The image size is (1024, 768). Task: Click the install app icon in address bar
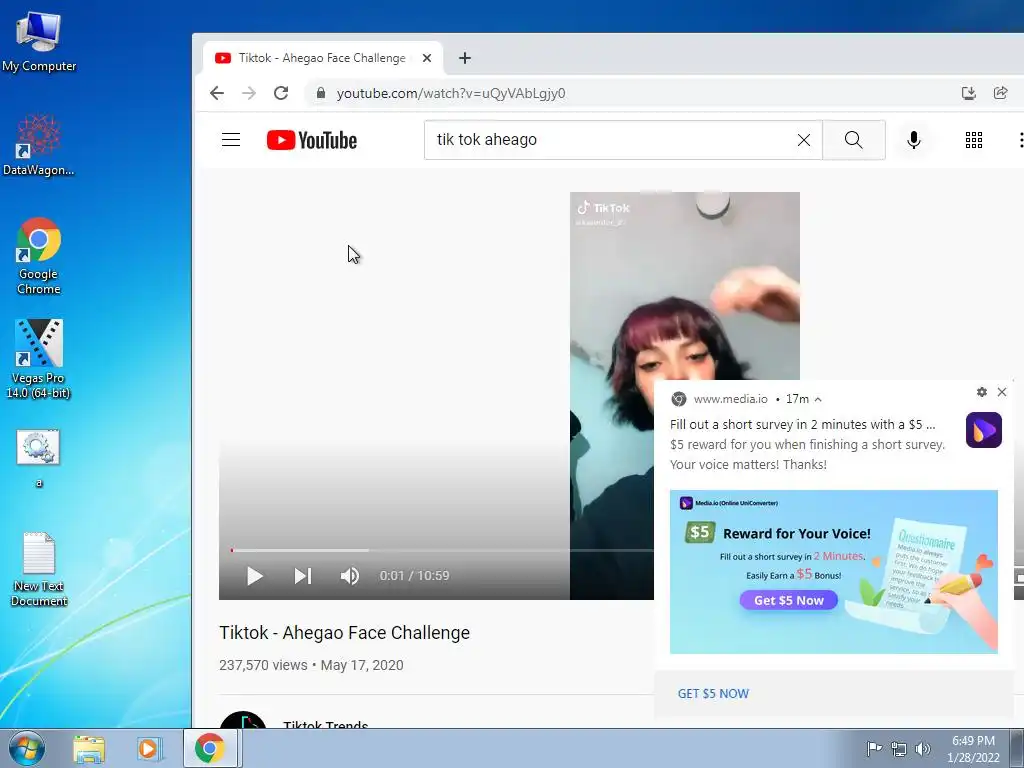(x=968, y=93)
